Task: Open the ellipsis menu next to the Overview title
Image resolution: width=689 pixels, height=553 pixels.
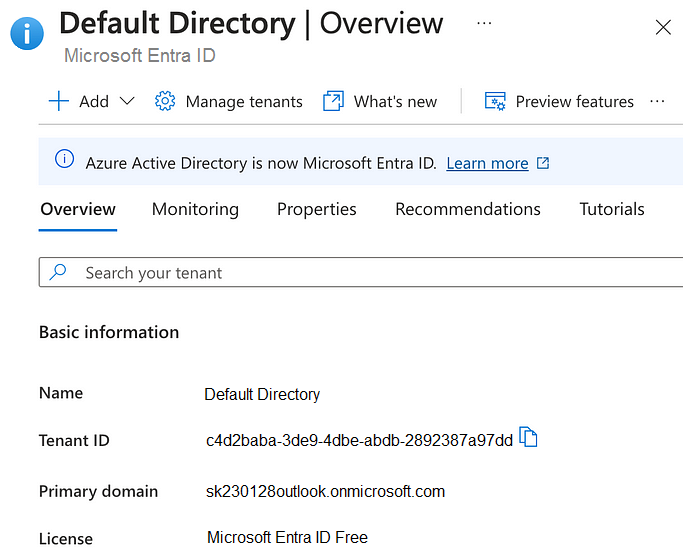Action: (x=484, y=23)
